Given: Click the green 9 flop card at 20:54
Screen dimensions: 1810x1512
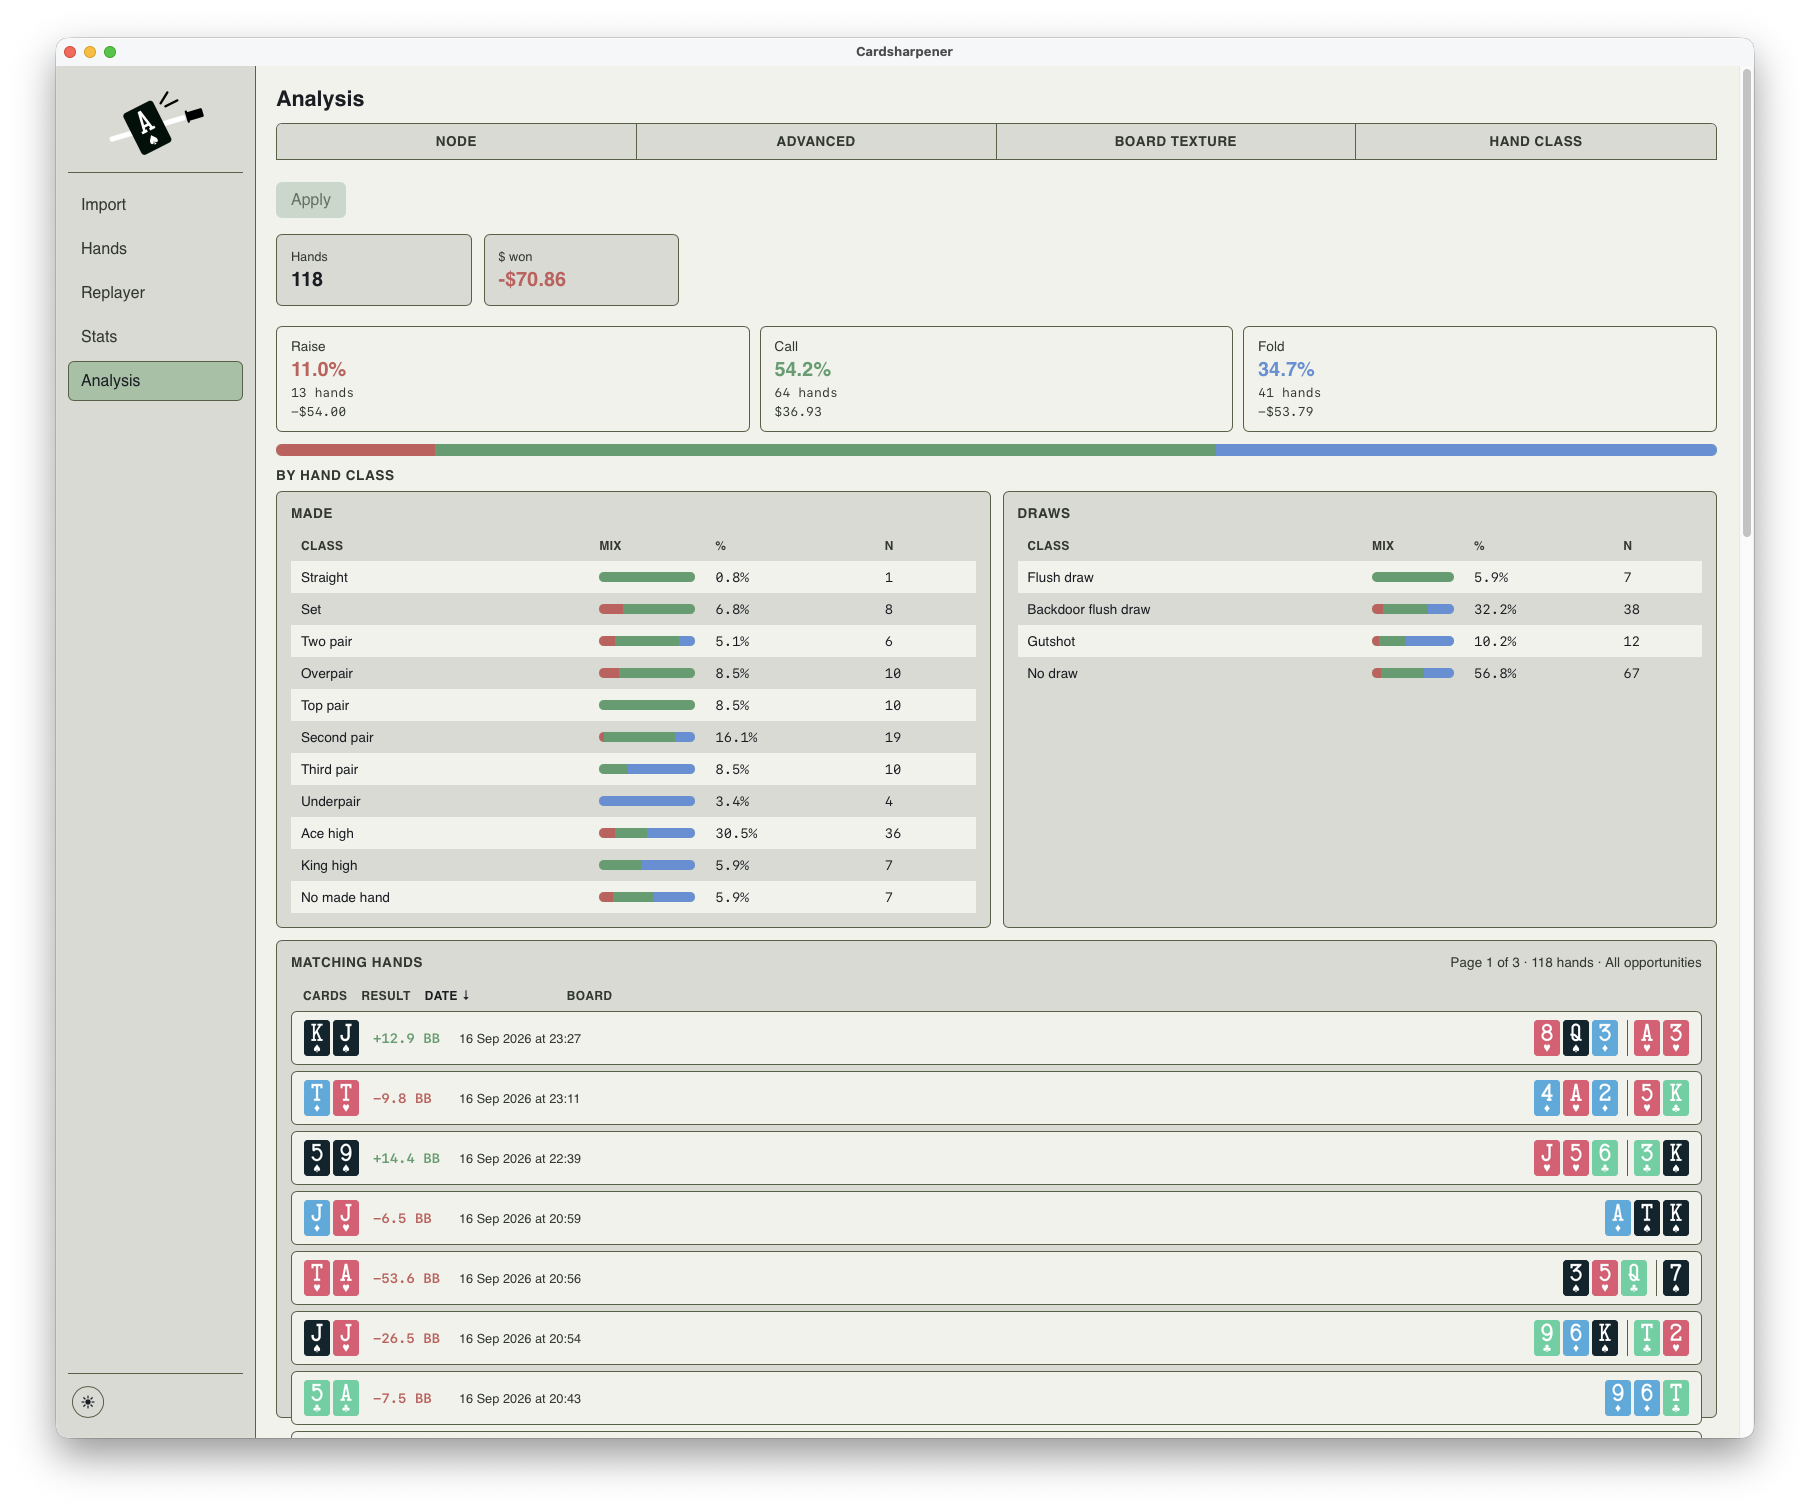Looking at the screenshot, I should [1547, 1338].
